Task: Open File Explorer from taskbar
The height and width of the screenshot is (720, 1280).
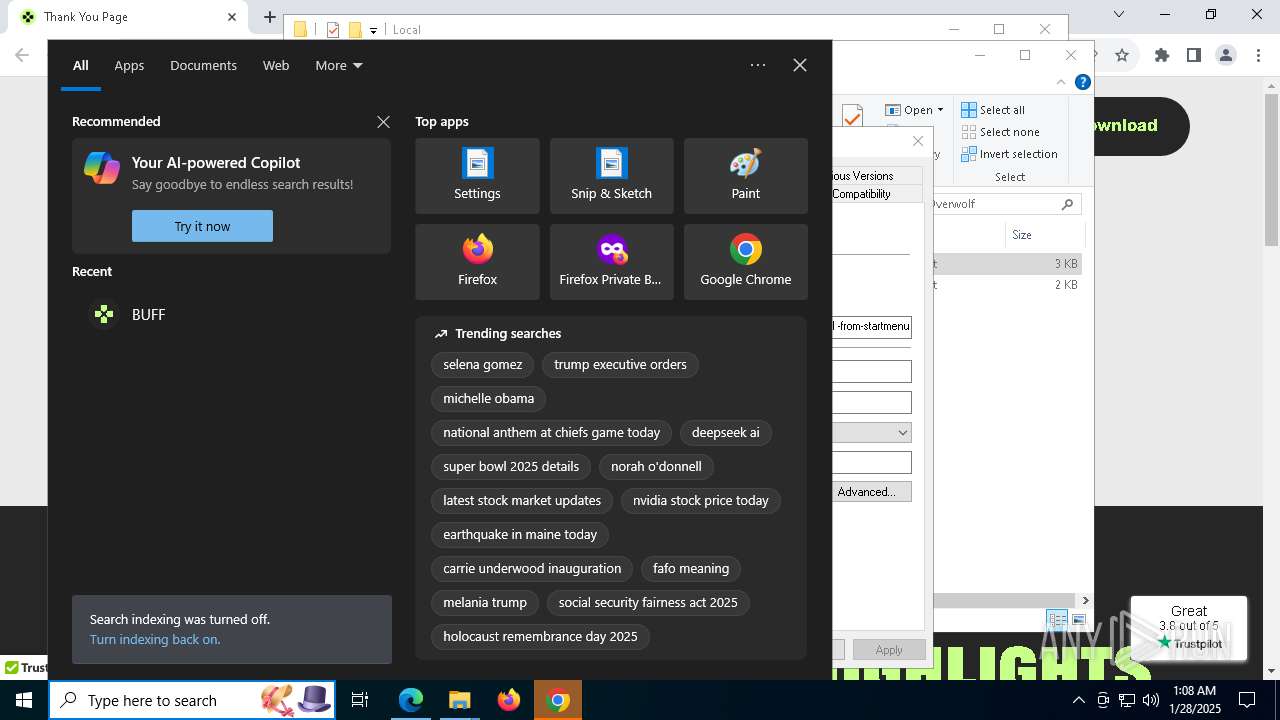Action: [x=460, y=700]
